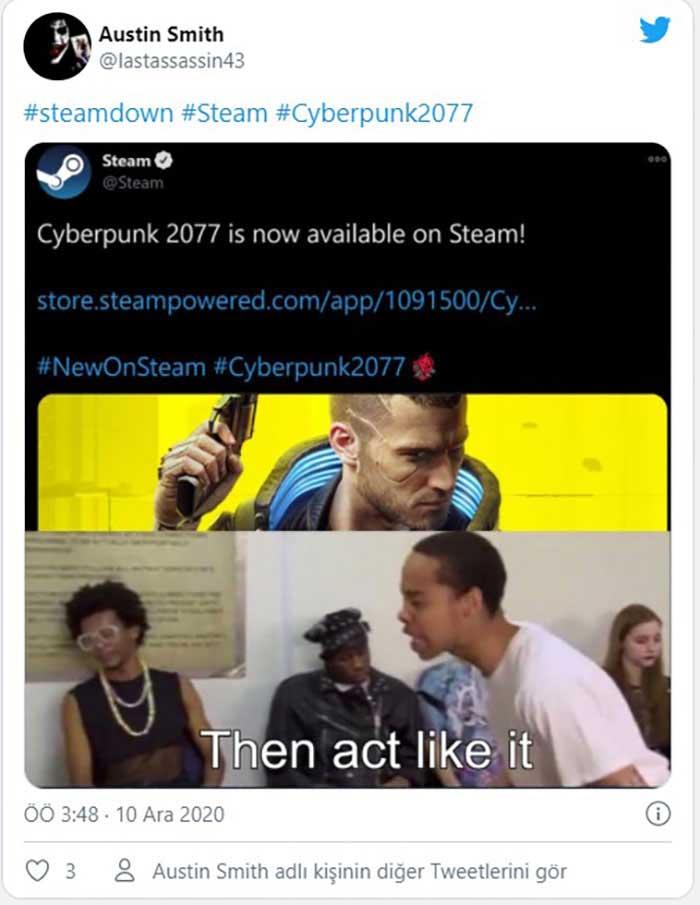Open the store.steampowered.com link
The width and height of the screenshot is (700, 905).
[x=287, y=301]
